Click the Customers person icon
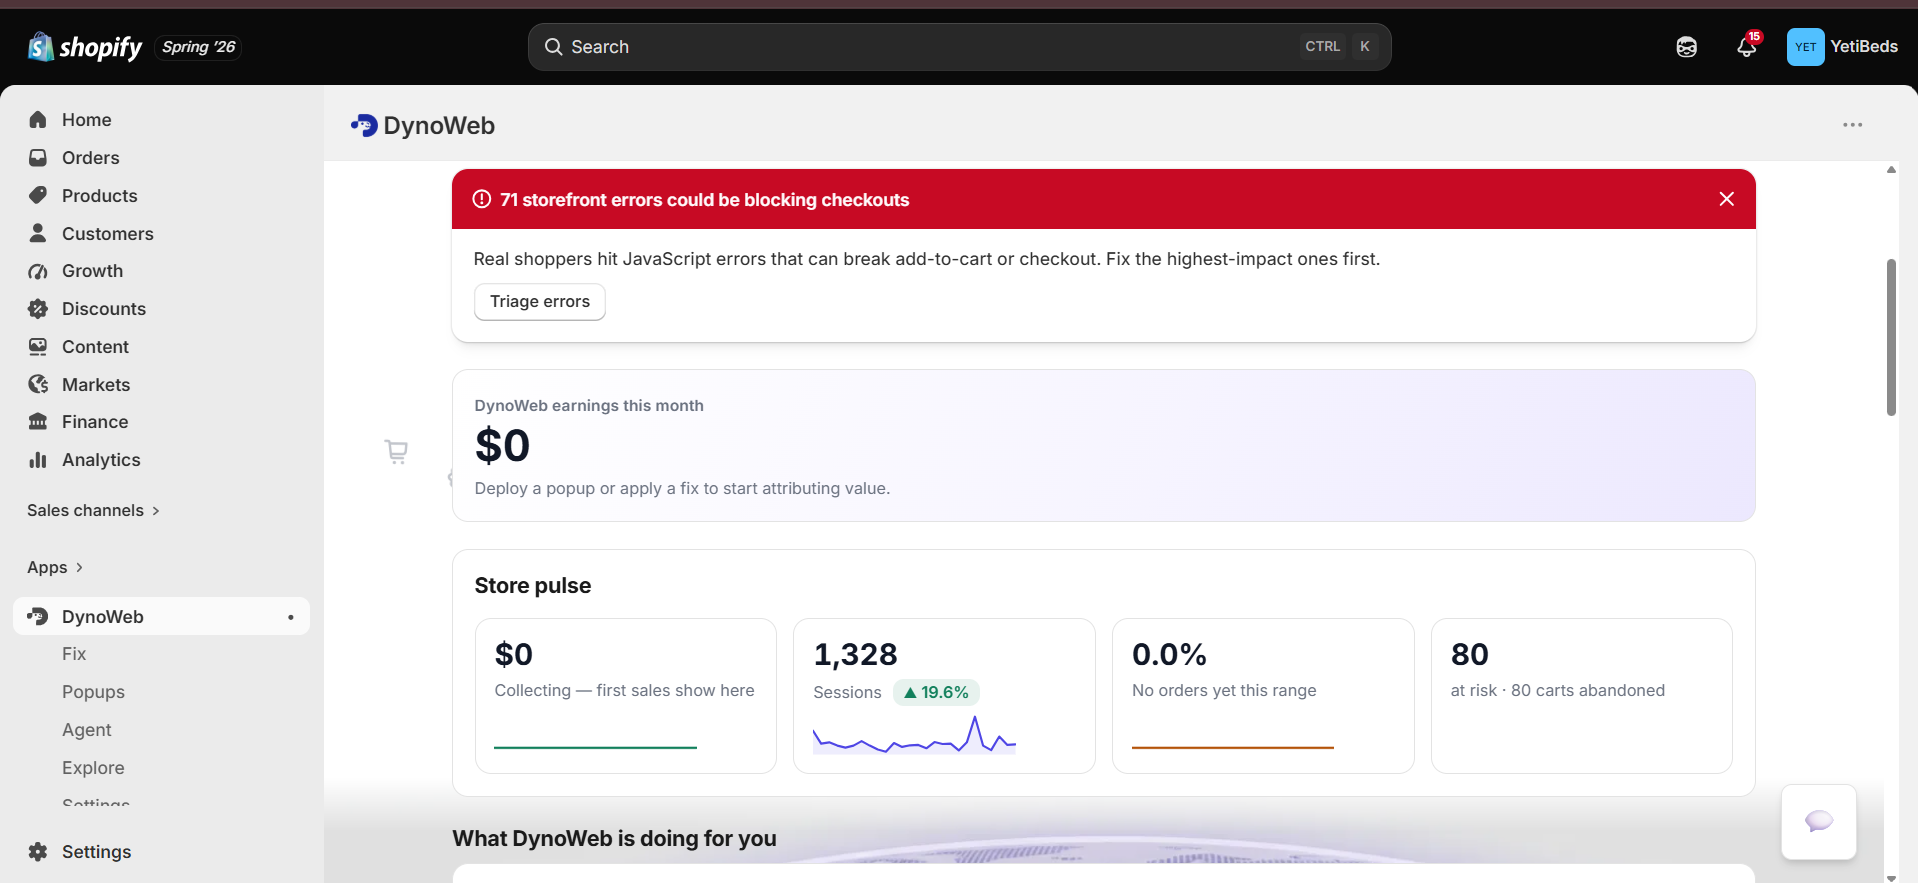Viewport: 1918px width, 883px height. point(38,233)
